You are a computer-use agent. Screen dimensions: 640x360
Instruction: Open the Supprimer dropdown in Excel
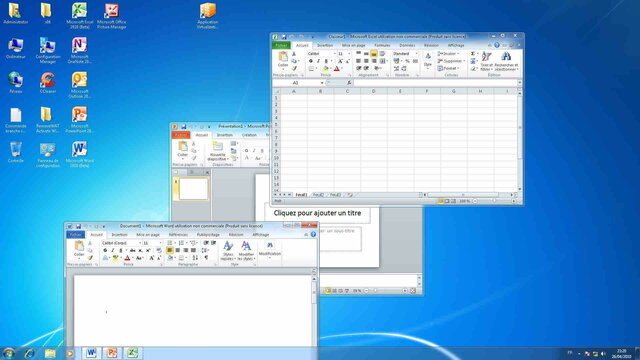click(451, 61)
